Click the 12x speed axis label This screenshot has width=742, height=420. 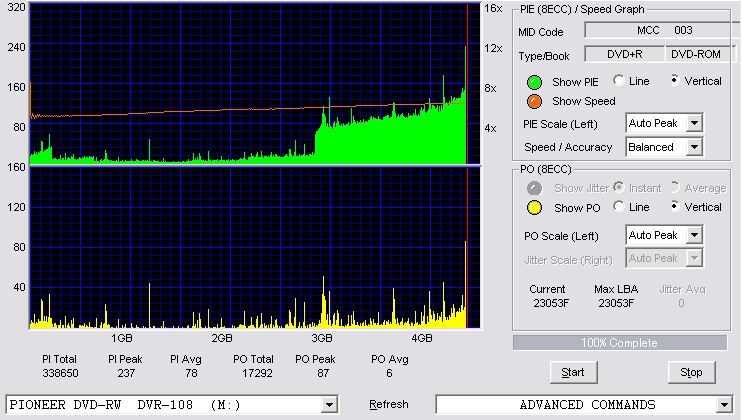coord(493,48)
